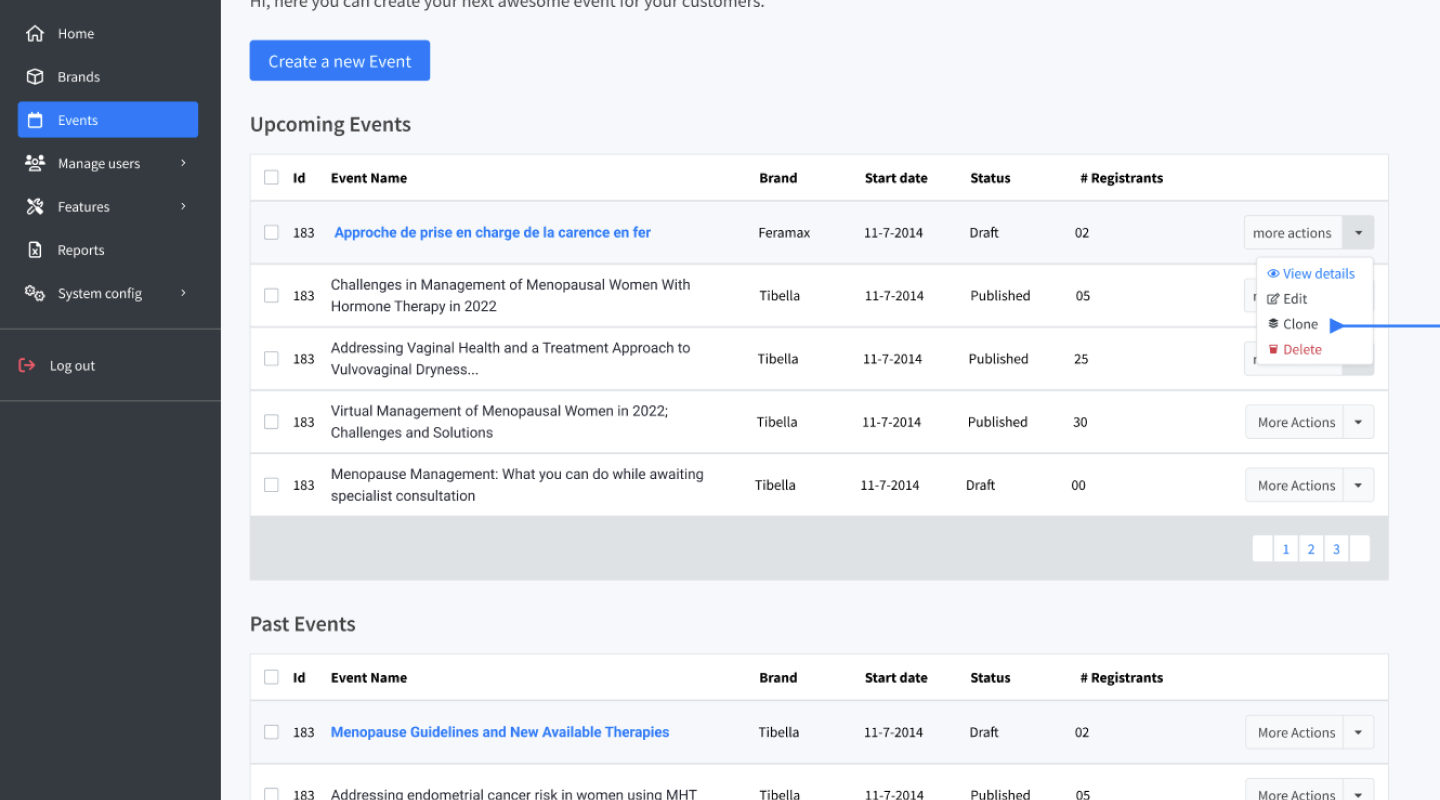This screenshot has height=800, width=1440.
Task: Check the Menopause Guidelines and New Therapies row
Action: click(x=271, y=732)
